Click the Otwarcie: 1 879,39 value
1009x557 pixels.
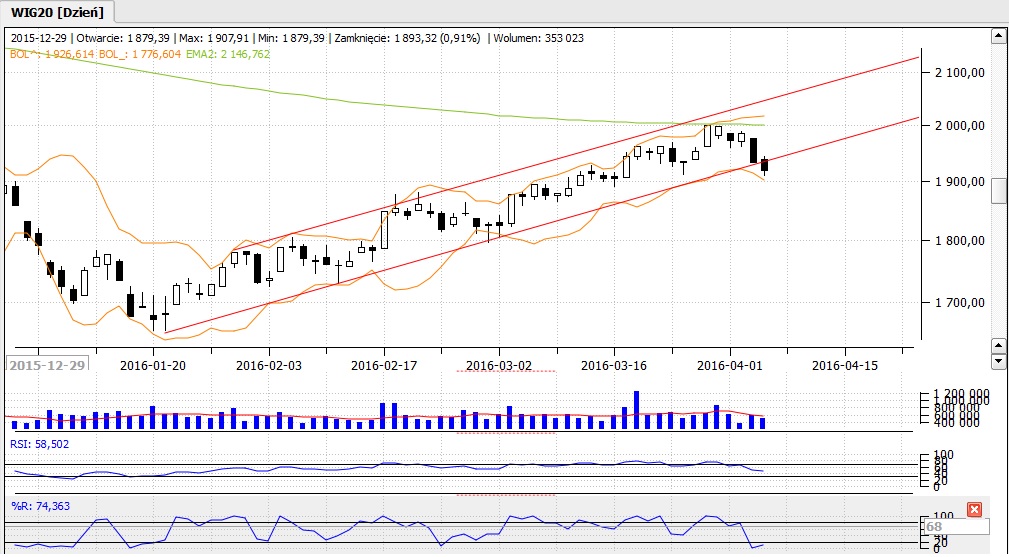123,38
